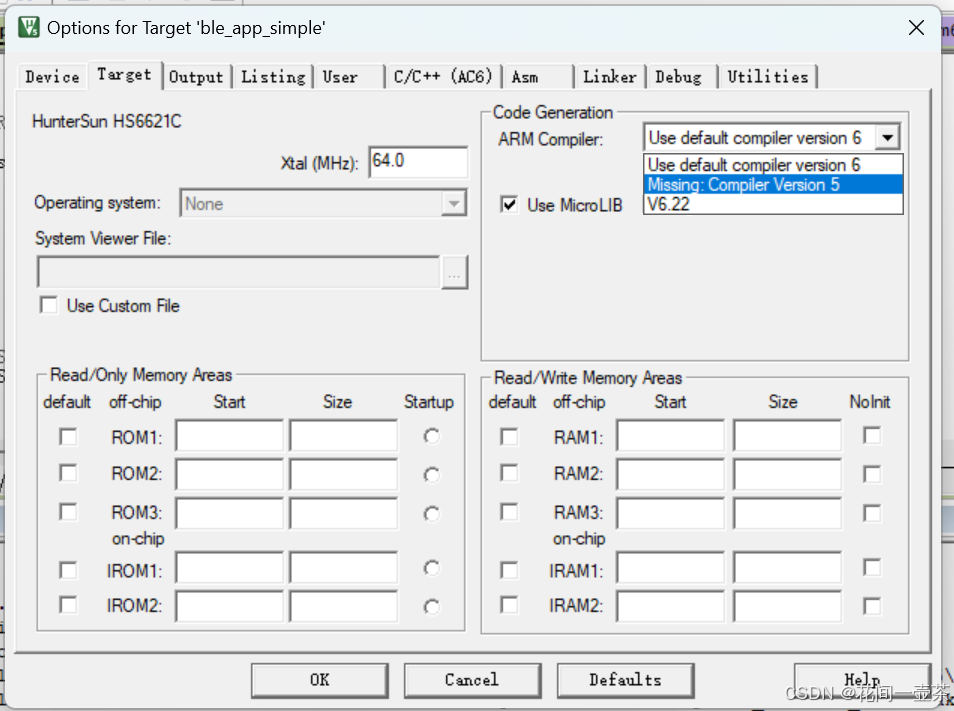The height and width of the screenshot is (711, 954).
Task: Open the Utilities tab
Action: [768, 77]
